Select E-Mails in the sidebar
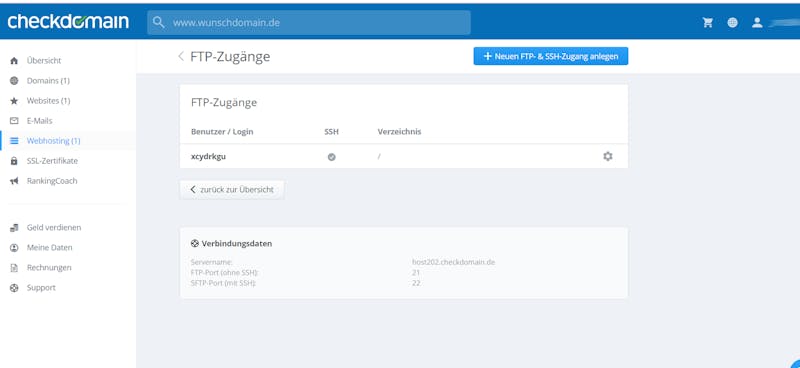800x368 pixels. 39,121
